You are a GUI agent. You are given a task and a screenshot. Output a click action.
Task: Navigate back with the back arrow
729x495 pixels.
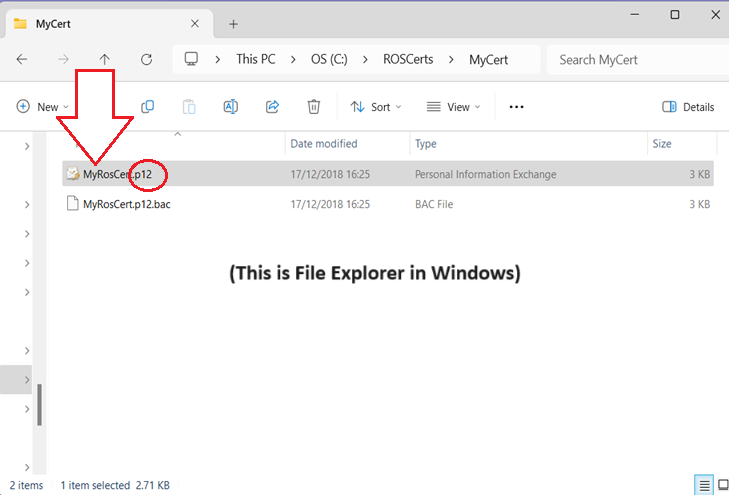(x=22, y=59)
